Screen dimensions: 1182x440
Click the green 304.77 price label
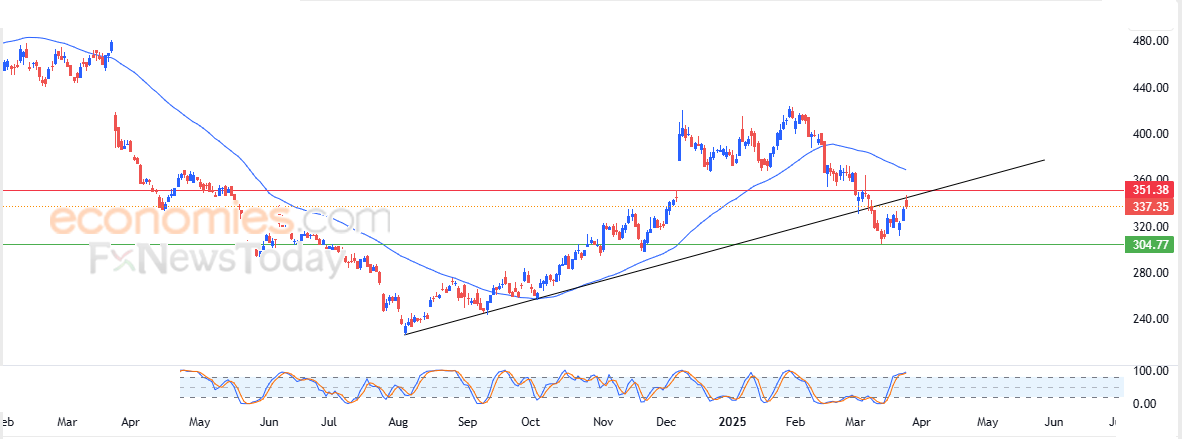click(1148, 244)
